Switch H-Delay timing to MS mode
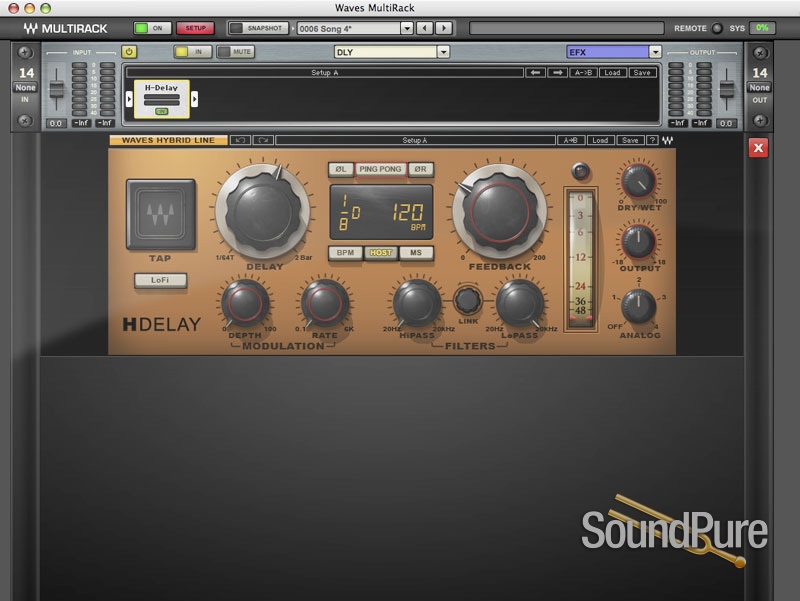800x601 pixels. [x=417, y=253]
